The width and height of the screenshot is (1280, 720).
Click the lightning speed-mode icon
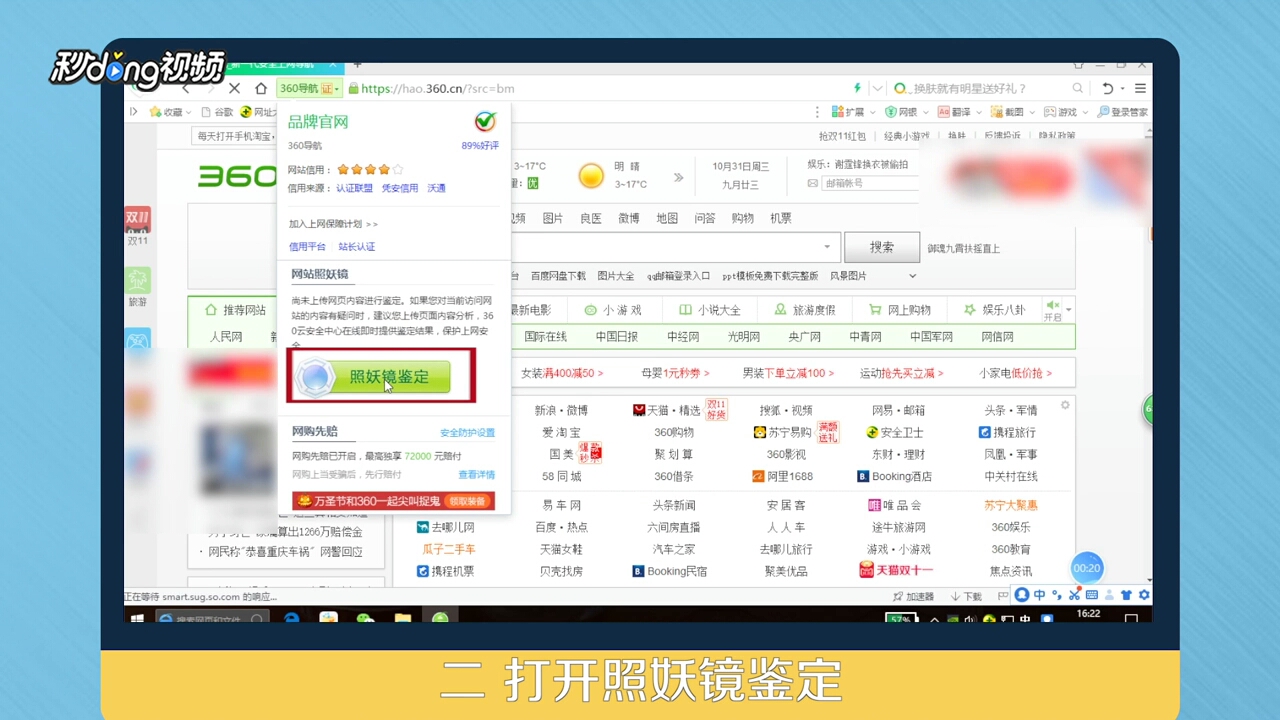[x=856, y=88]
